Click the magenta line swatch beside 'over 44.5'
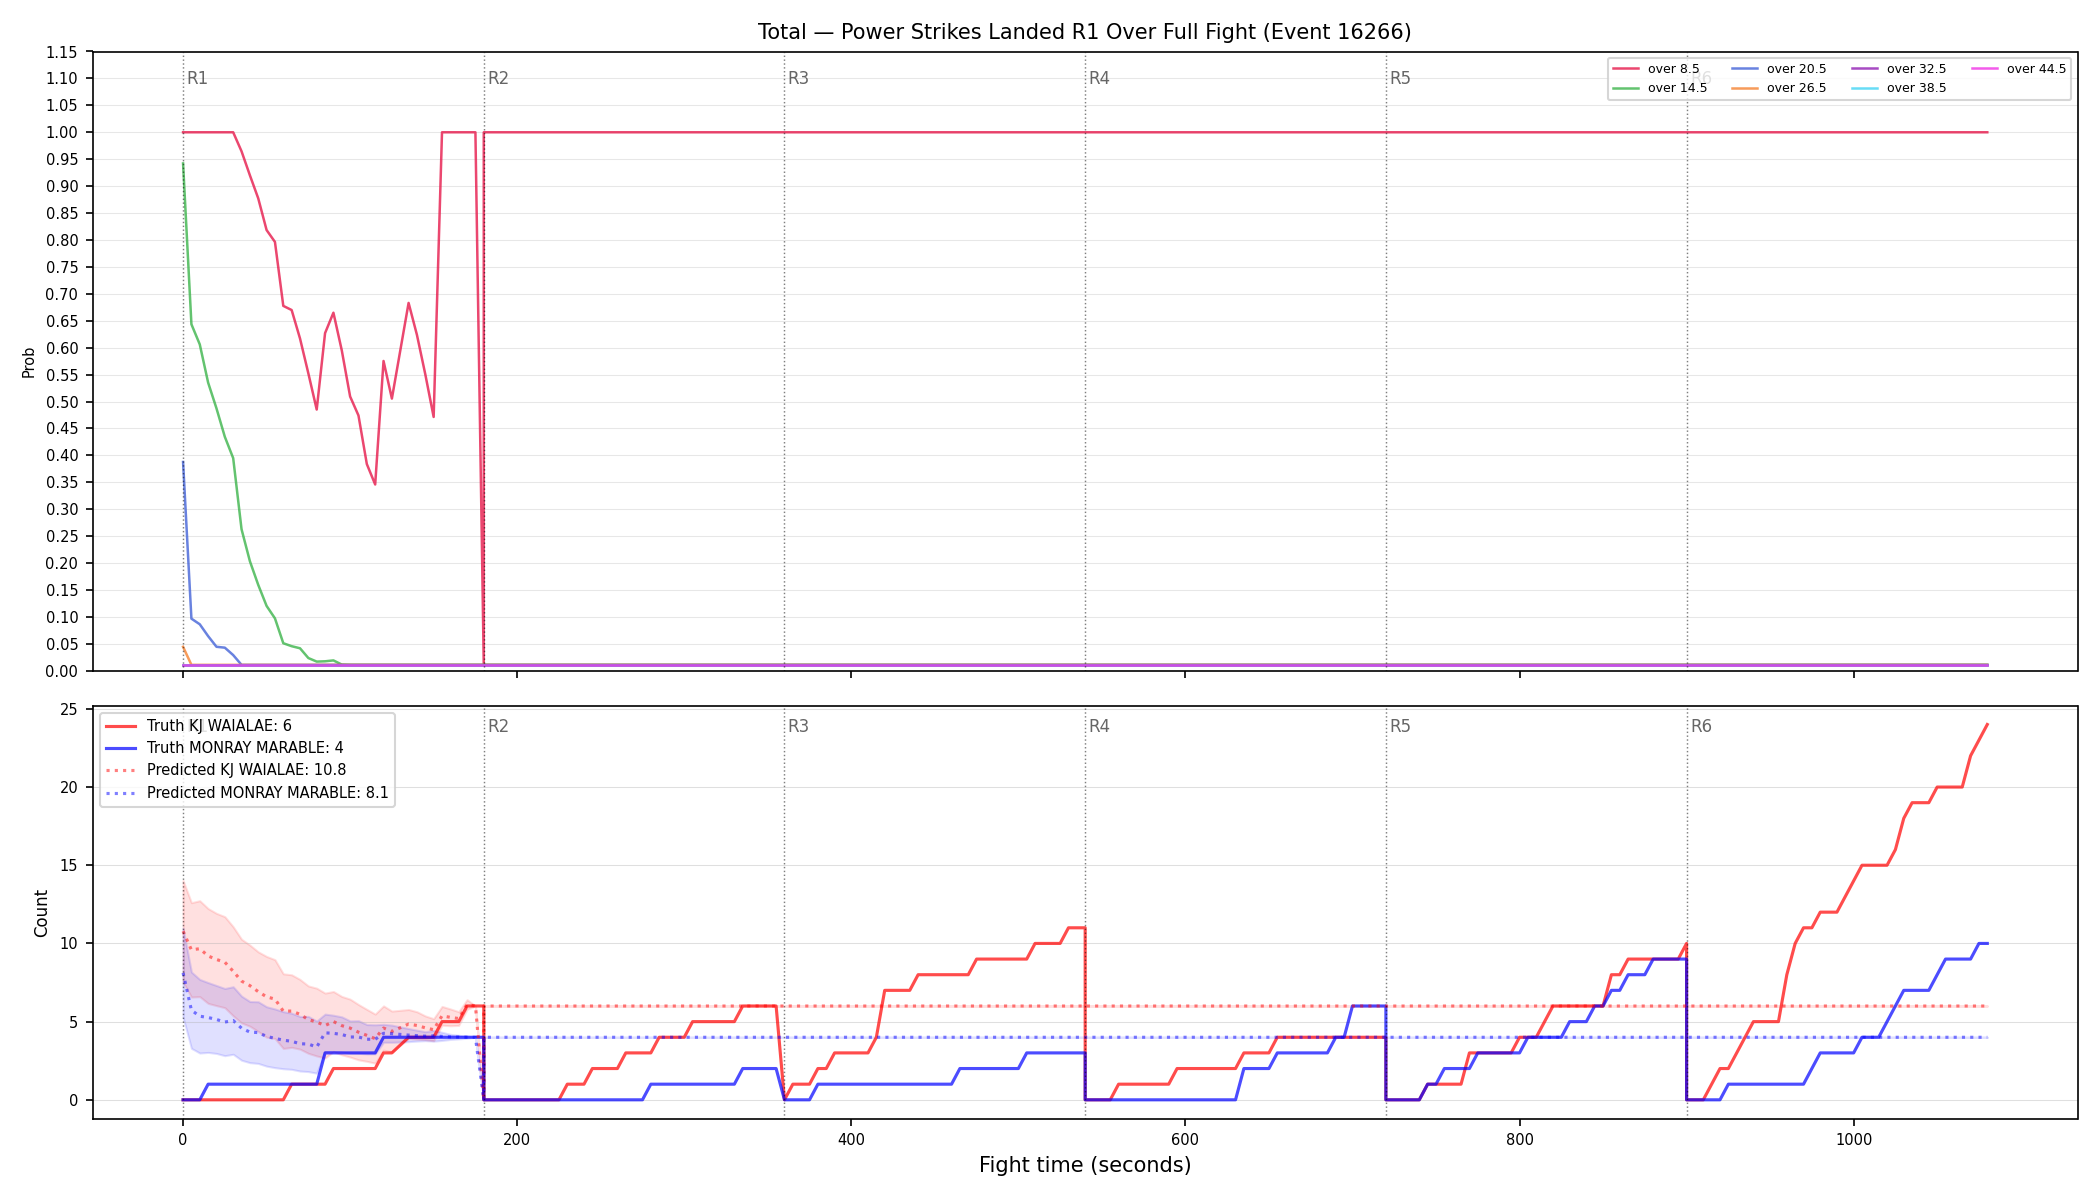 [1985, 69]
